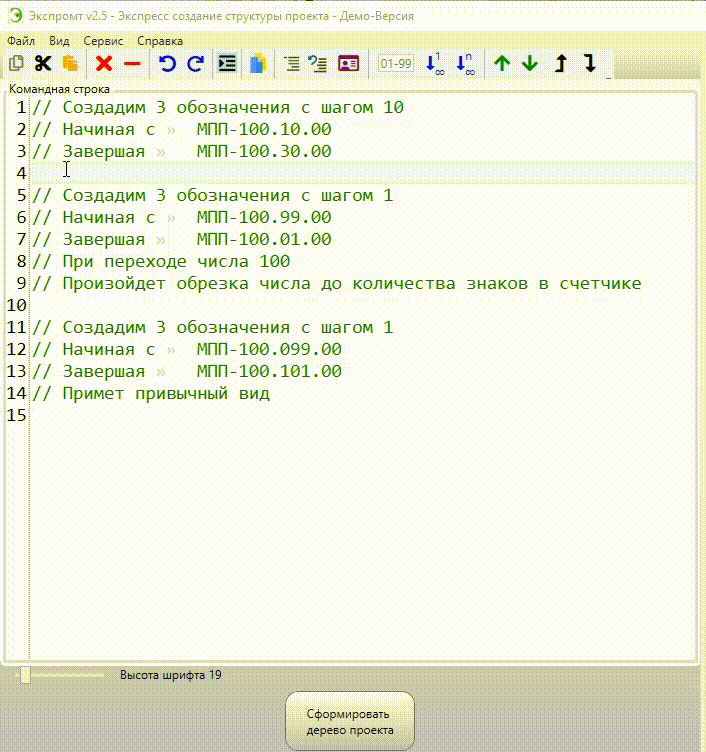Click the question mark lines icon
Screen dimensions: 706x752
tap(318, 63)
